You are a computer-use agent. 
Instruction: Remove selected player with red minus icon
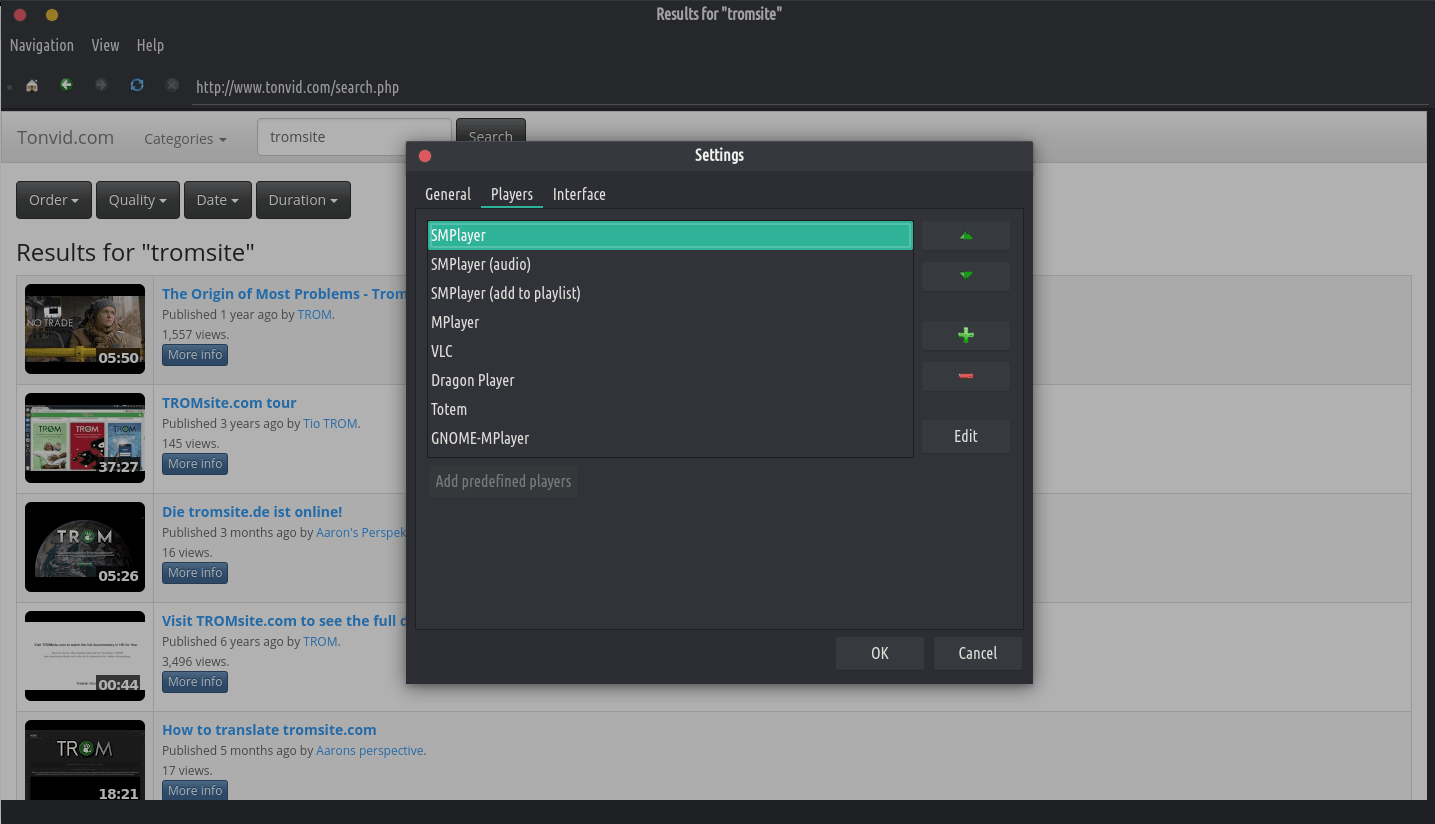(x=965, y=376)
